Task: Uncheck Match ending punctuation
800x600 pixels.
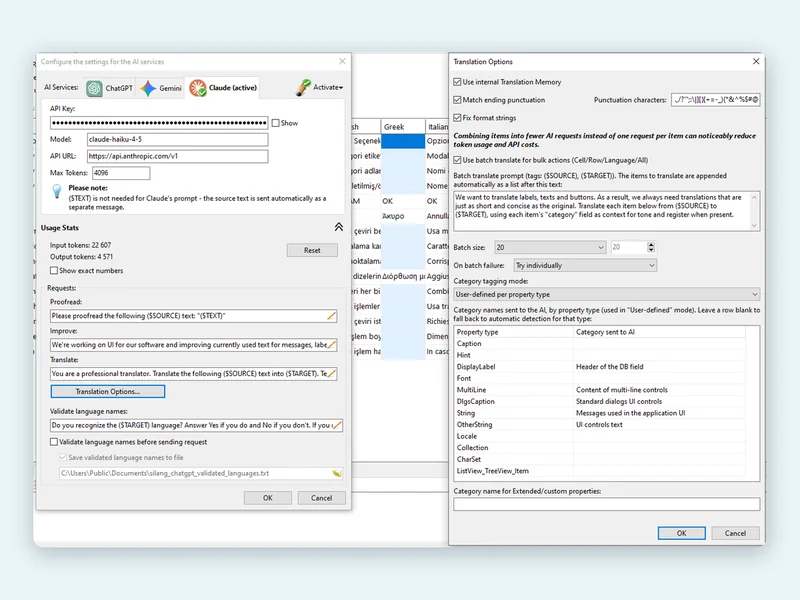Action: coord(457,100)
